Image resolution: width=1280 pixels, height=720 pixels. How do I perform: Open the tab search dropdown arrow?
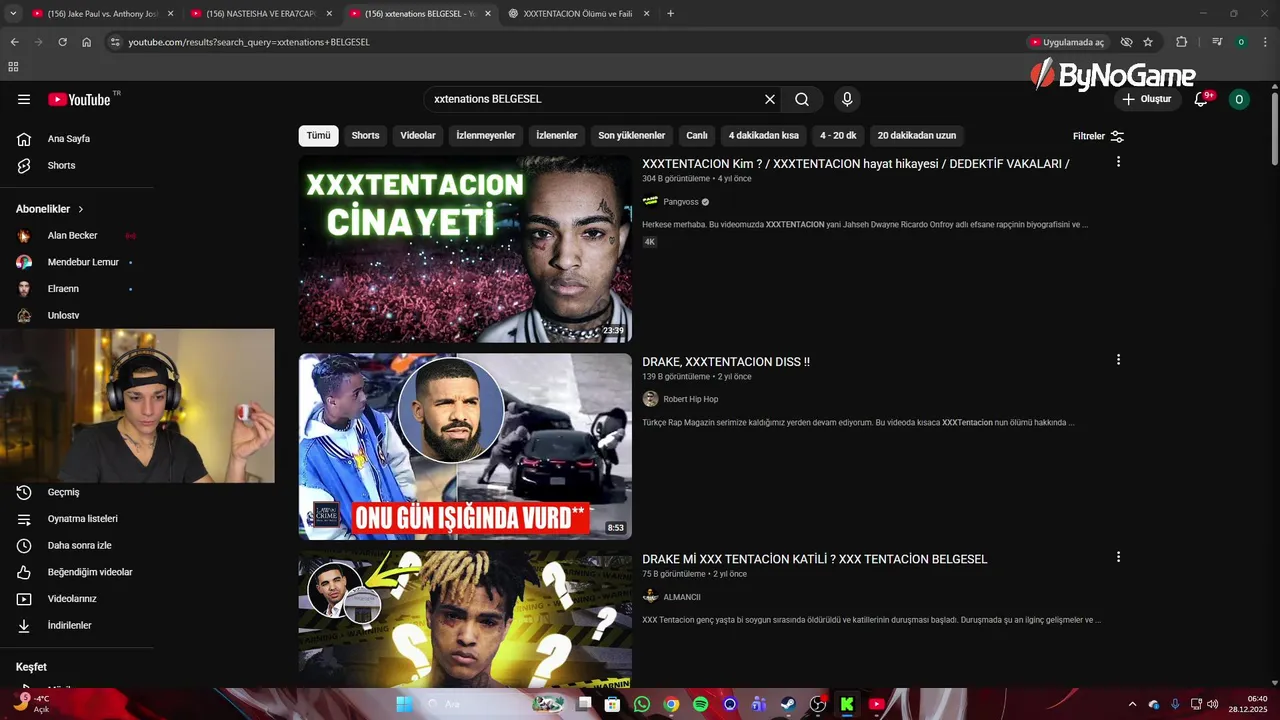pos(13,14)
